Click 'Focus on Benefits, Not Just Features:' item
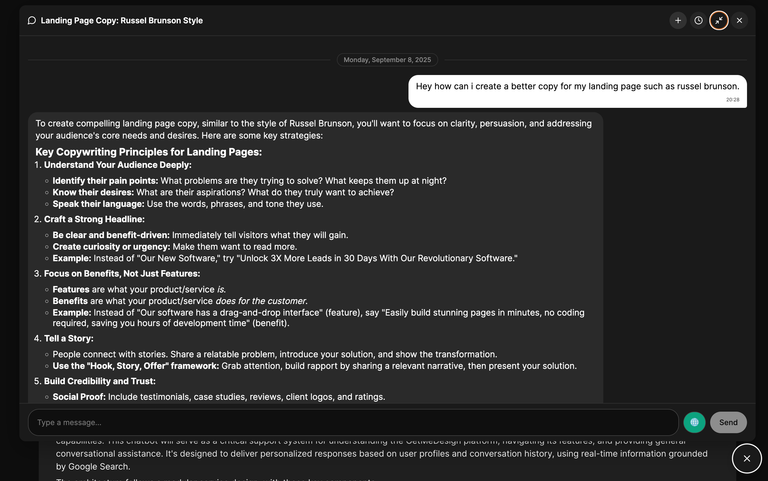This screenshot has height=481, width=768. pos(122,274)
